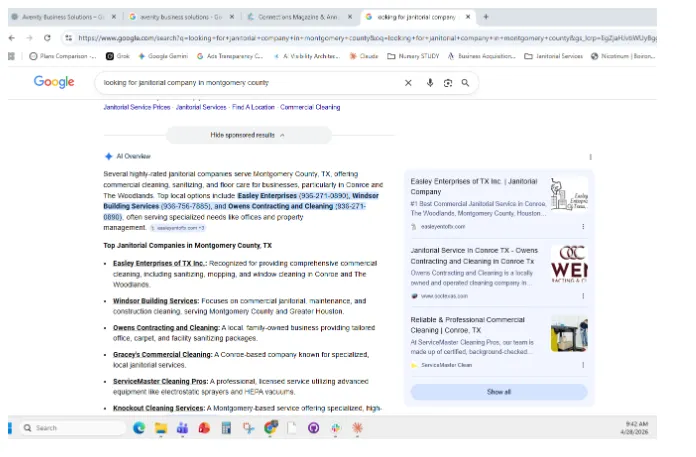This screenshot has width=696, height=457.
Task: Open Snipping Tool from taskbar
Action: click(x=248, y=428)
